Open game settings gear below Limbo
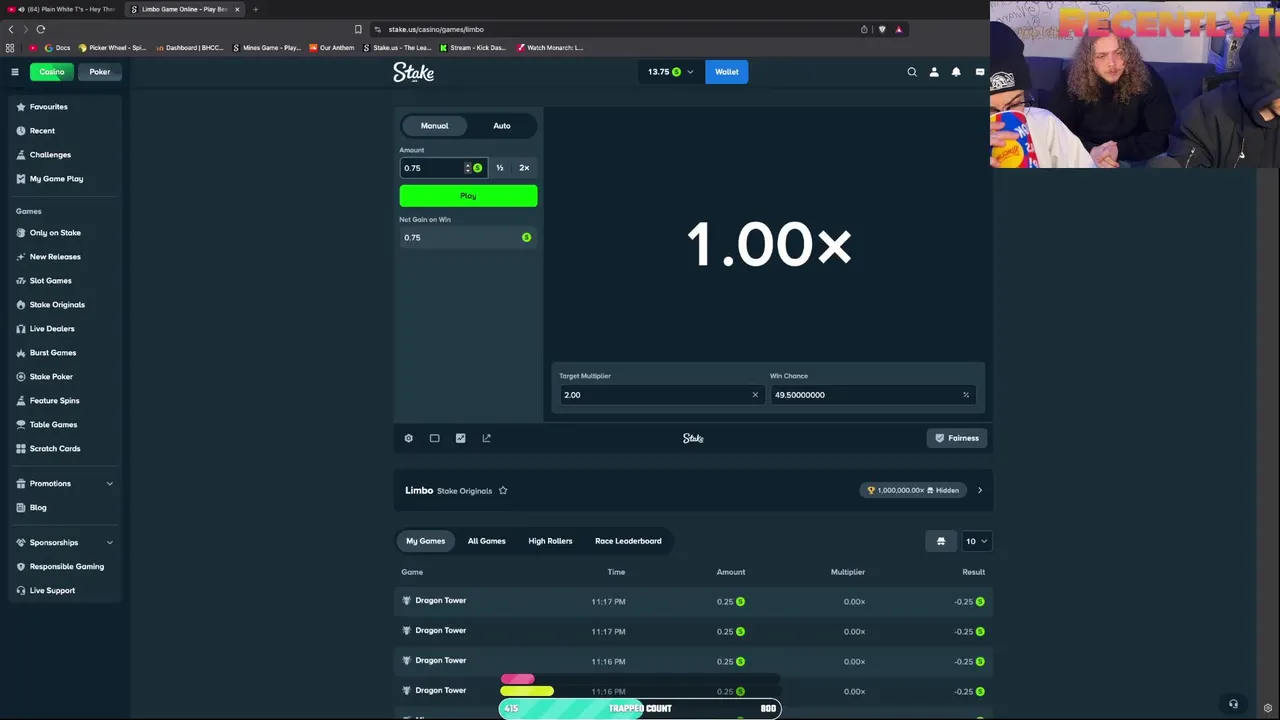Screen dimensions: 1280x720 coord(408,438)
